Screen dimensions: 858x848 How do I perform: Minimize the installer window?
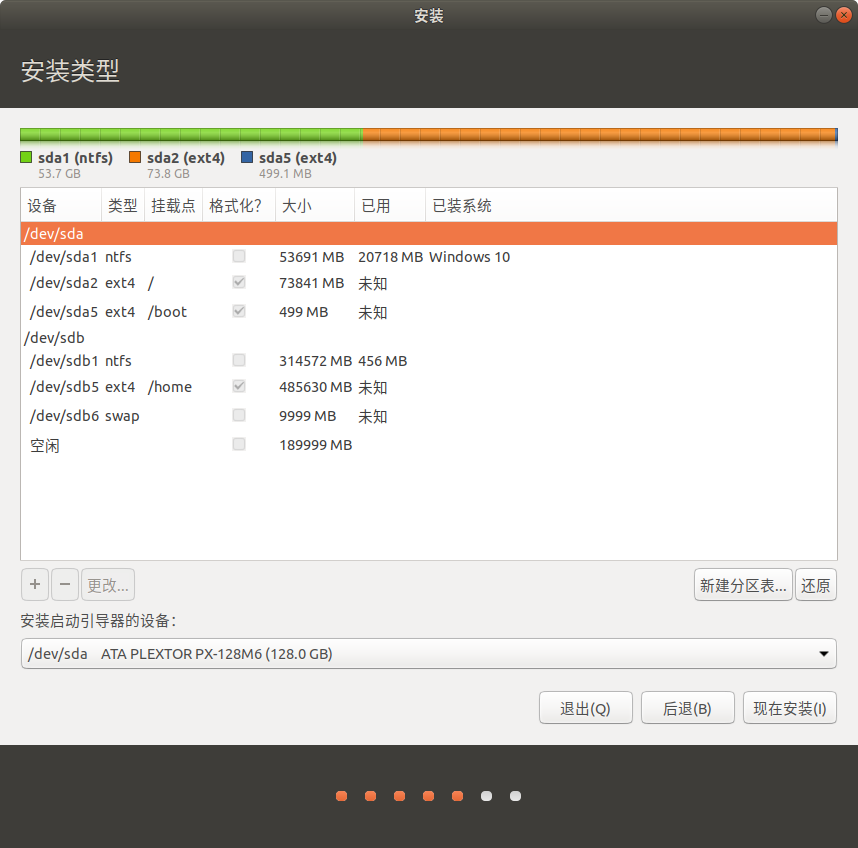pos(824,15)
